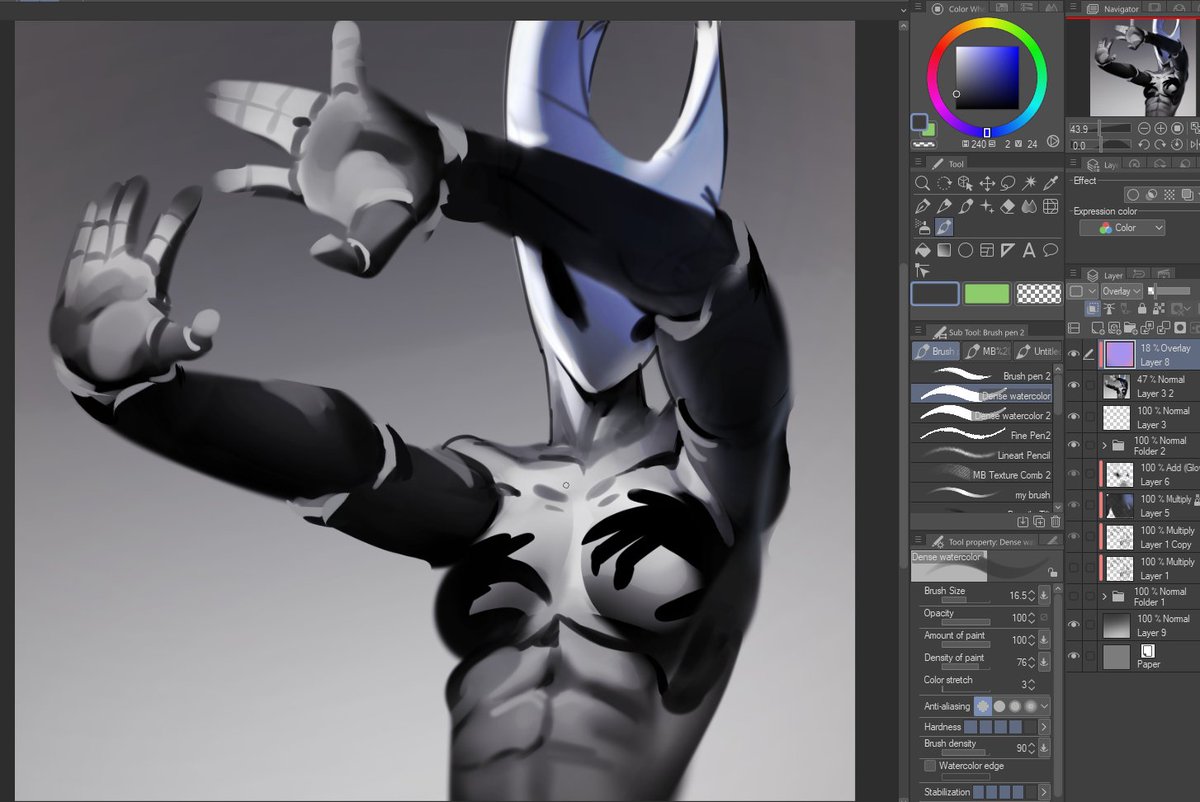The height and width of the screenshot is (802, 1200).
Task: Expand the Stabilization settings arrow
Action: pos(1045,792)
